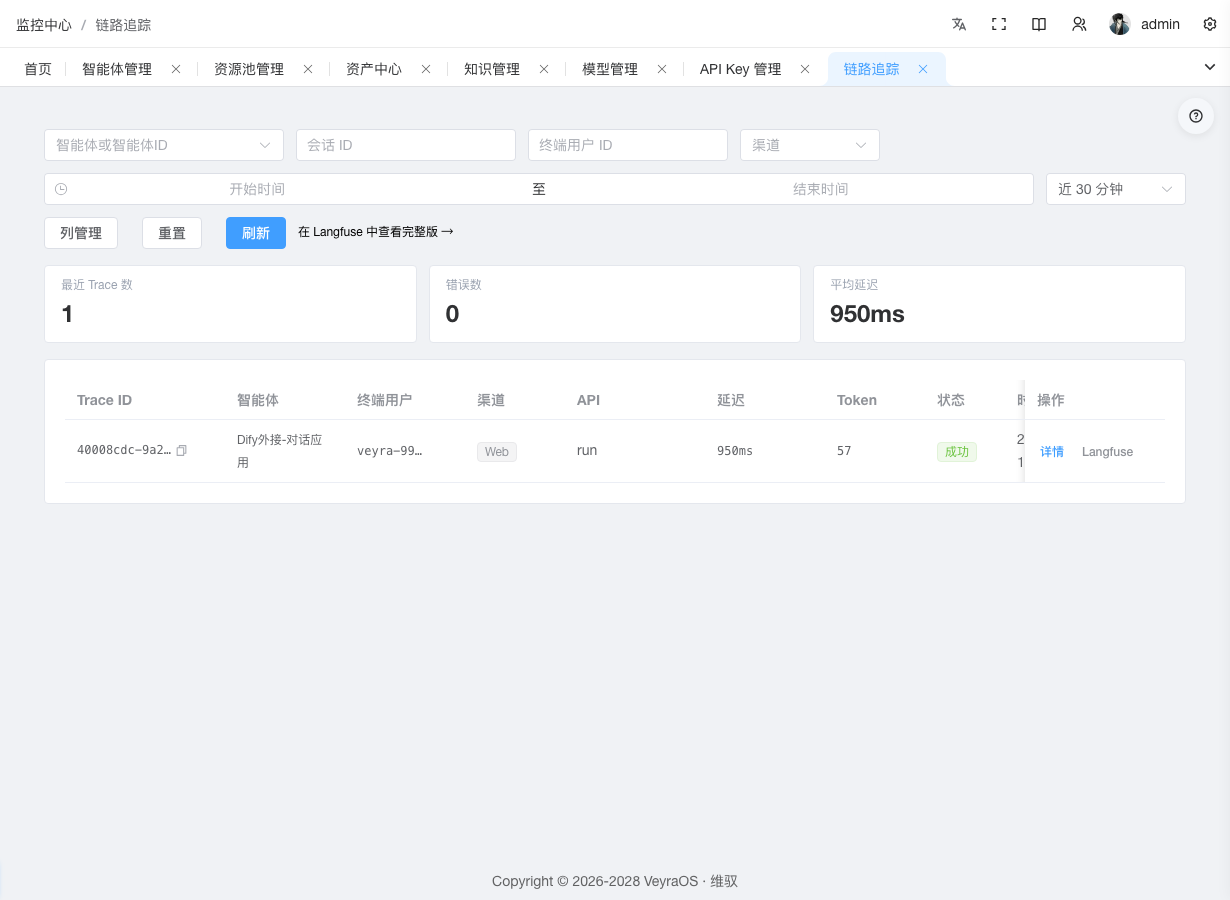This screenshot has width=1230, height=900.
Task: Click the 监控中心 breadcrumb
Action: click(x=44, y=24)
